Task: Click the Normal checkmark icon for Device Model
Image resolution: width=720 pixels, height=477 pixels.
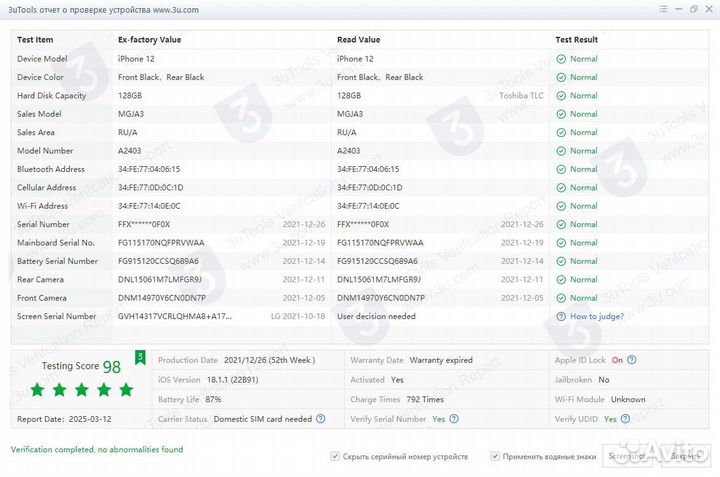Action: tap(561, 59)
